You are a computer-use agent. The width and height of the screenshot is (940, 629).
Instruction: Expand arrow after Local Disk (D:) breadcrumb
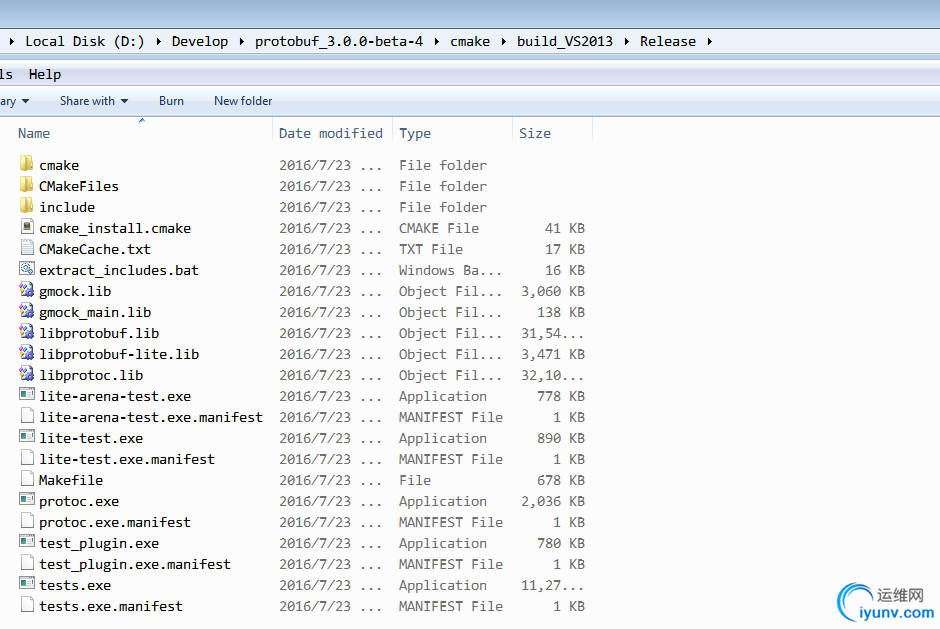coord(158,41)
